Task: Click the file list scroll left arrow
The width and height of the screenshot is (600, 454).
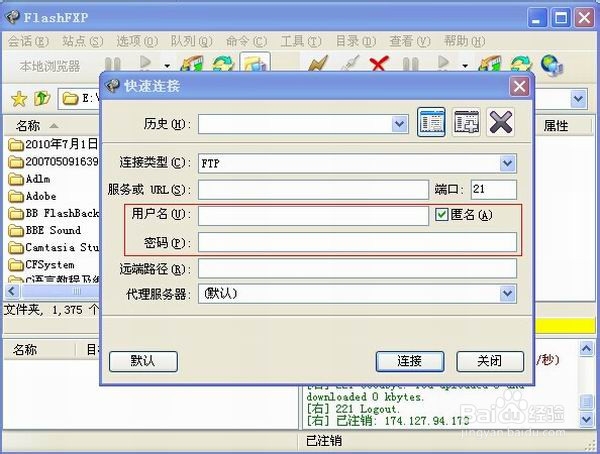Action: pos(12,291)
